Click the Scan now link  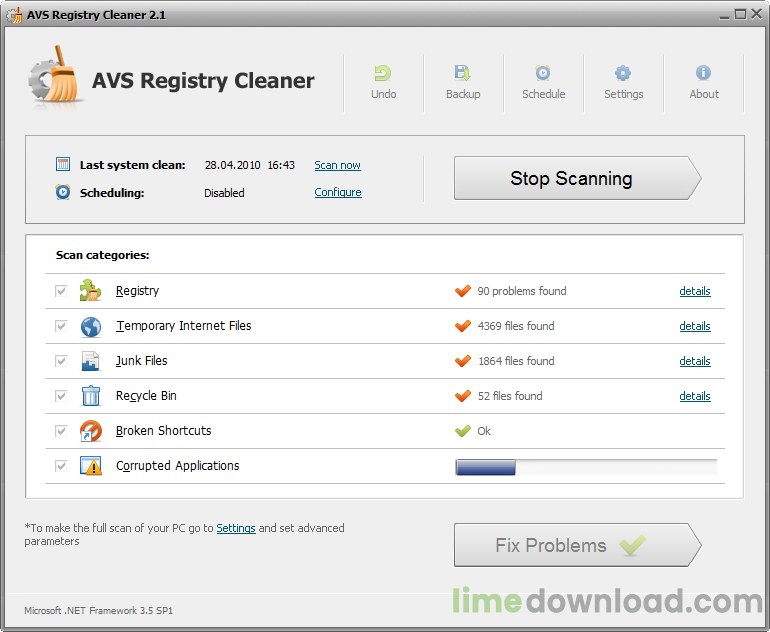[337, 165]
